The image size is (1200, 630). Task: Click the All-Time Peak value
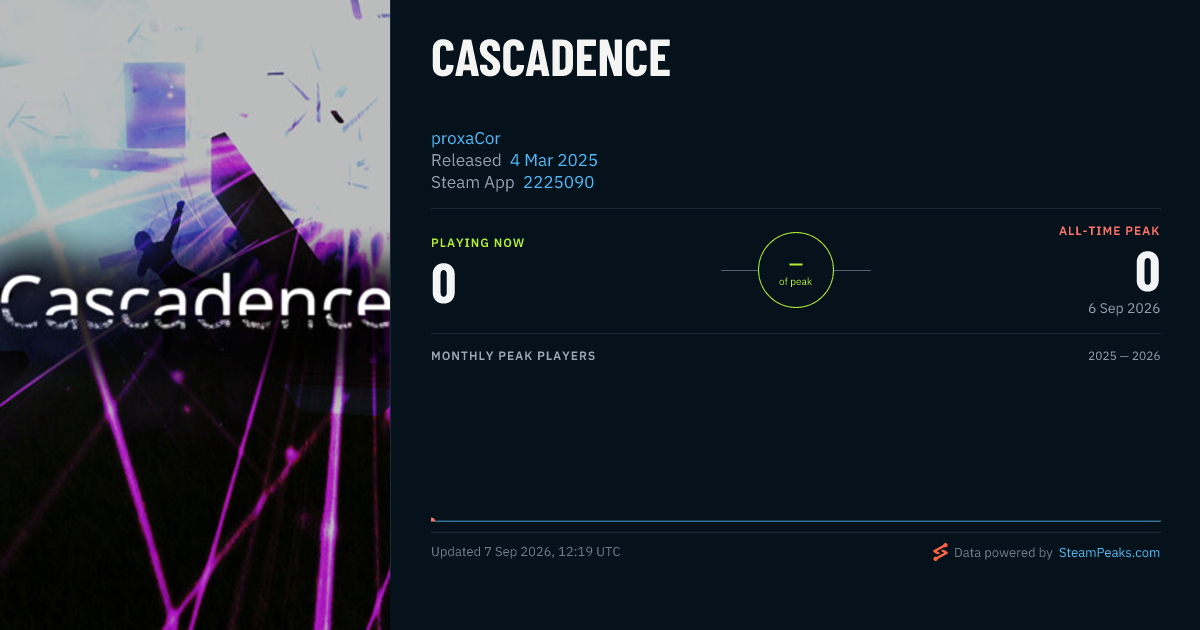point(1147,271)
